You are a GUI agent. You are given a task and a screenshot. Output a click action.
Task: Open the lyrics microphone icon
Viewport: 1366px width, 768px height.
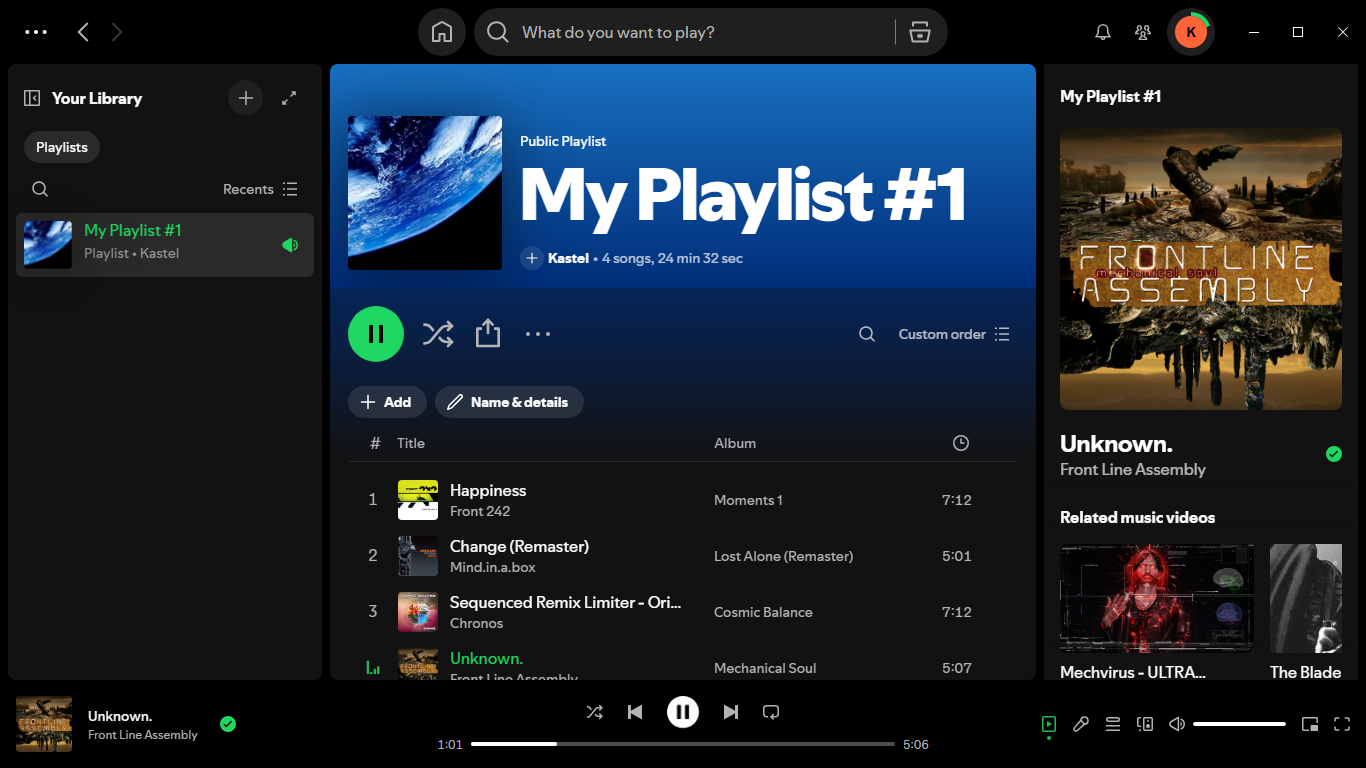pos(1081,724)
